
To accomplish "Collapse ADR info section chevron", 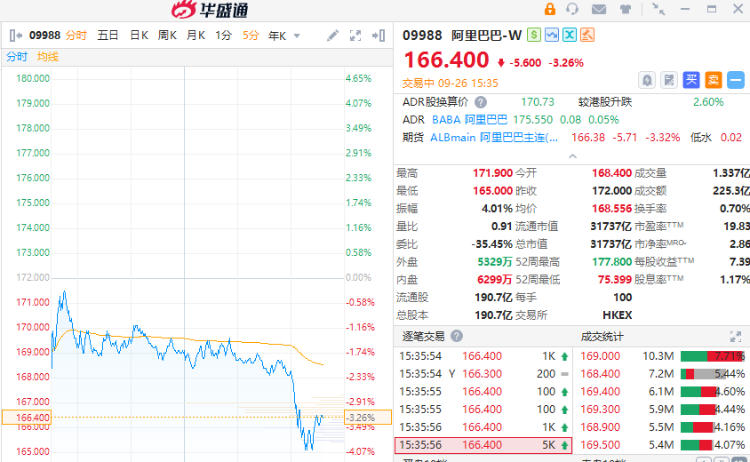I will (573, 156).
